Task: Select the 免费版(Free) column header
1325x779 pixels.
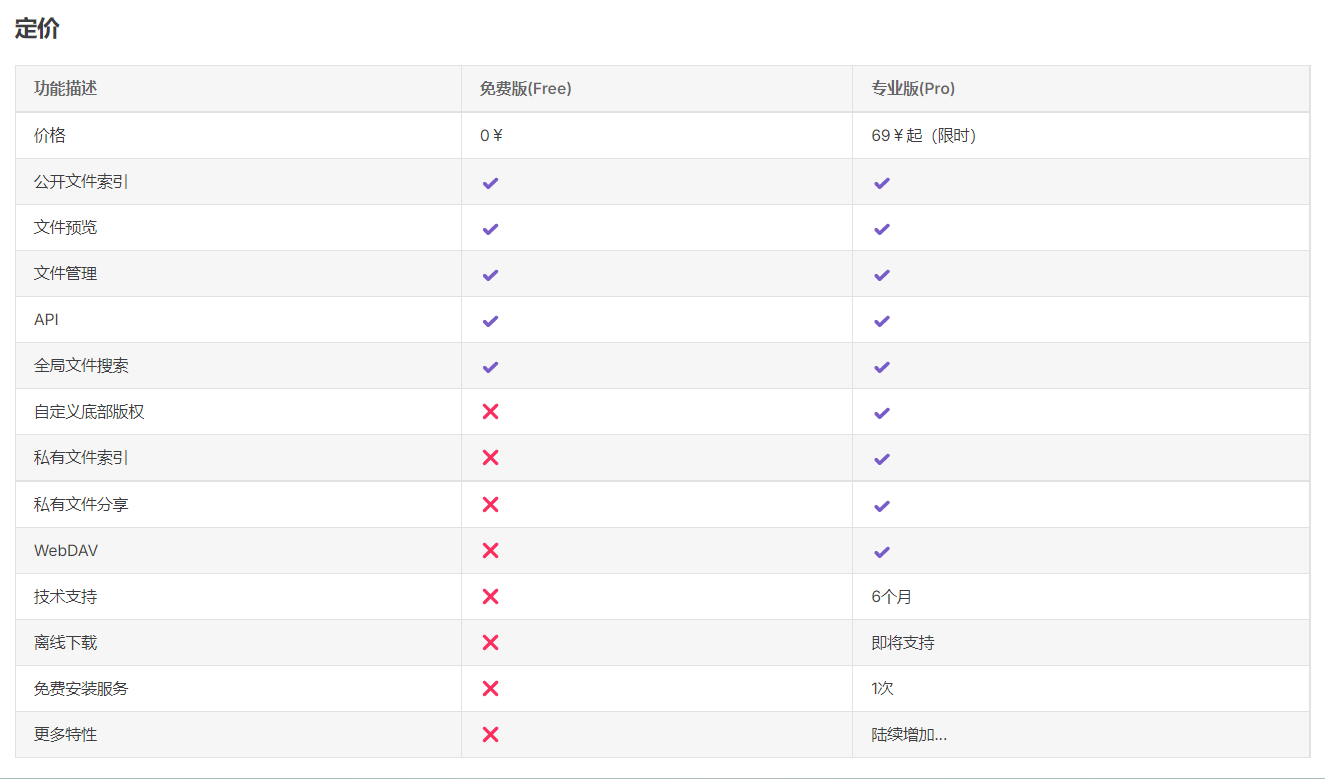Action: click(525, 89)
